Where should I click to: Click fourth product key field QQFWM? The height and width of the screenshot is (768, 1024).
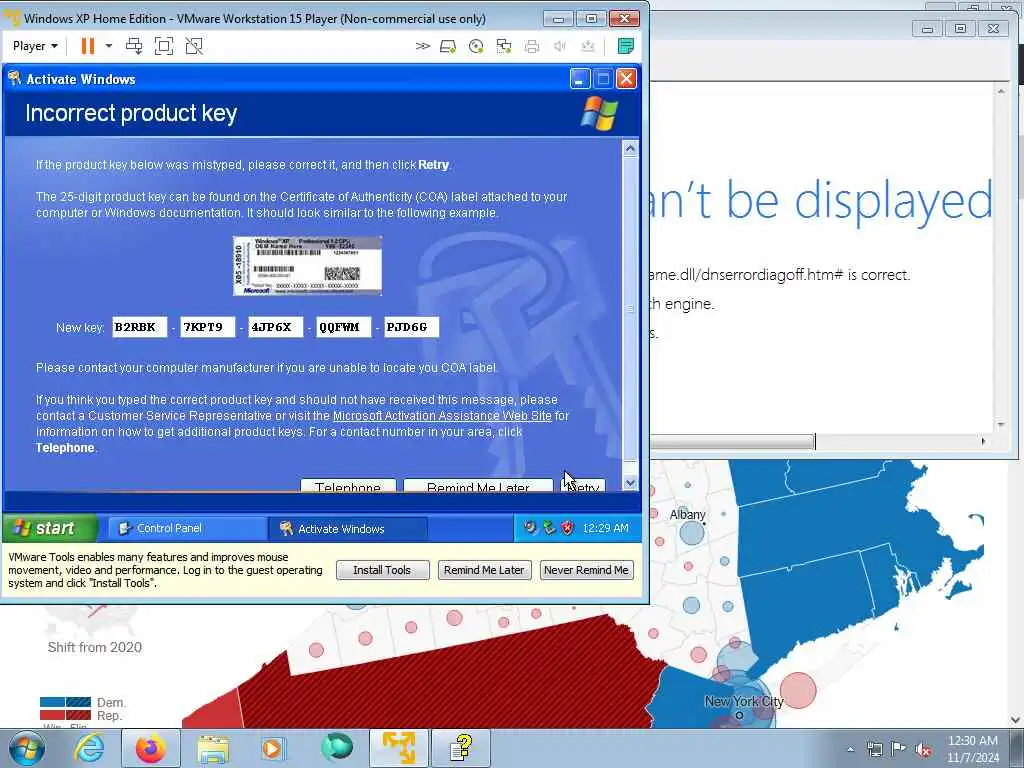344,327
